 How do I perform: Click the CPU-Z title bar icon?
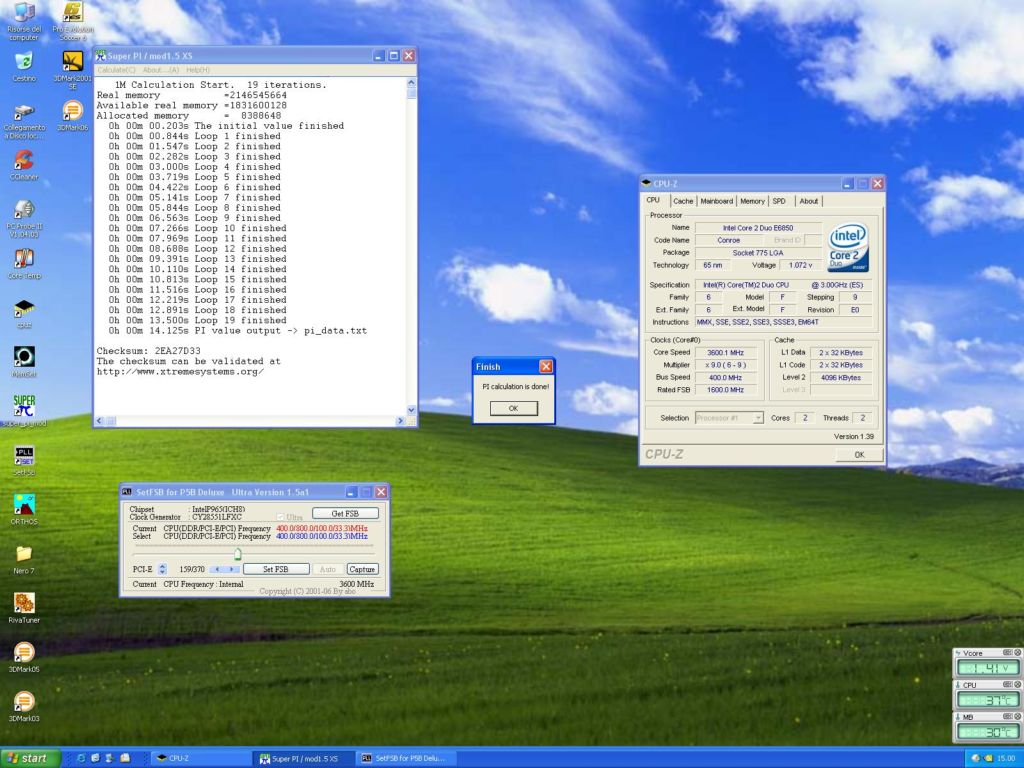(x=647, y=184)
